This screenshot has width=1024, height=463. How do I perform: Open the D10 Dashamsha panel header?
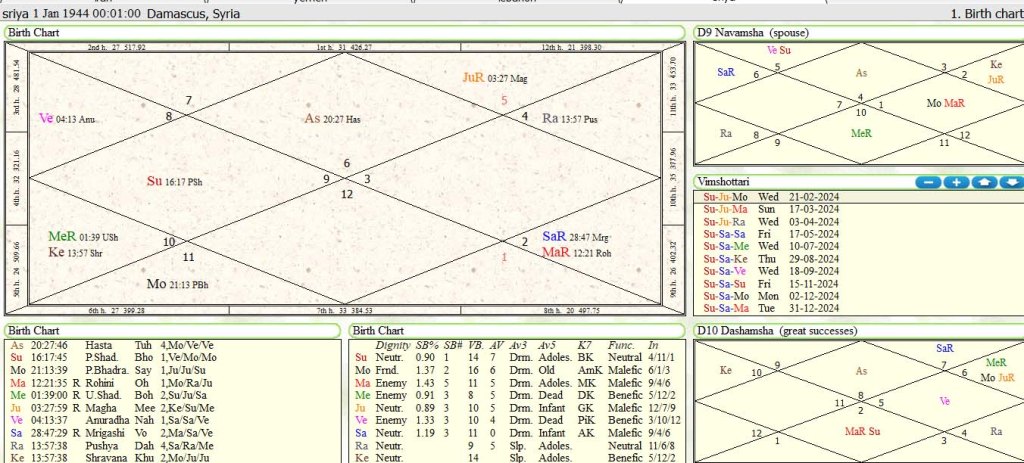pyautogui.click(x=778, y=331)
